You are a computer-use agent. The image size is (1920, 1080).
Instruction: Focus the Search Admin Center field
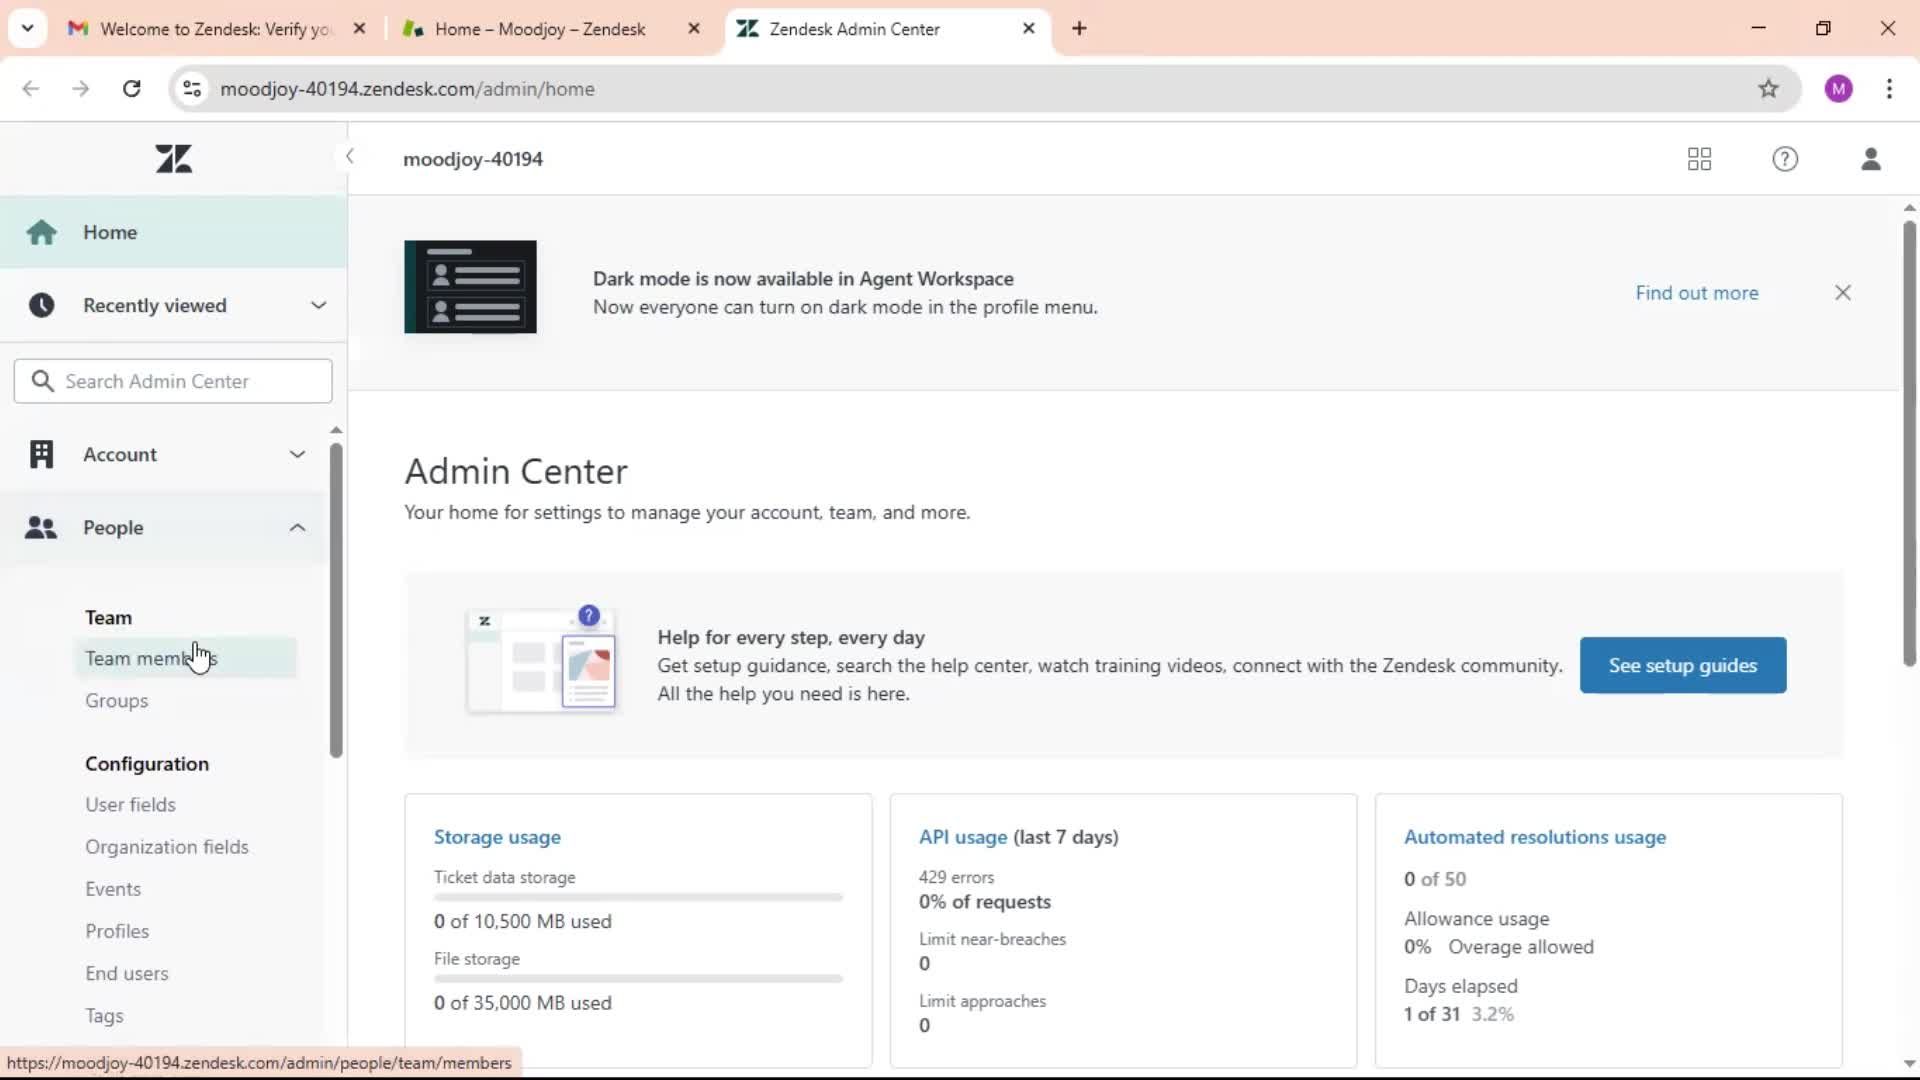pyautogui.click(x=173, y=381)
